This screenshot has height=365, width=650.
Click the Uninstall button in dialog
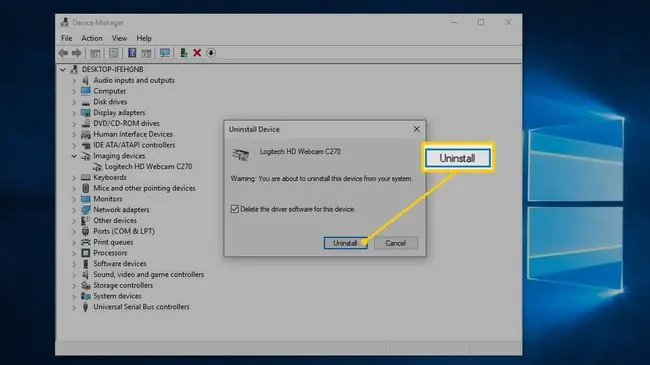point(345,243)
